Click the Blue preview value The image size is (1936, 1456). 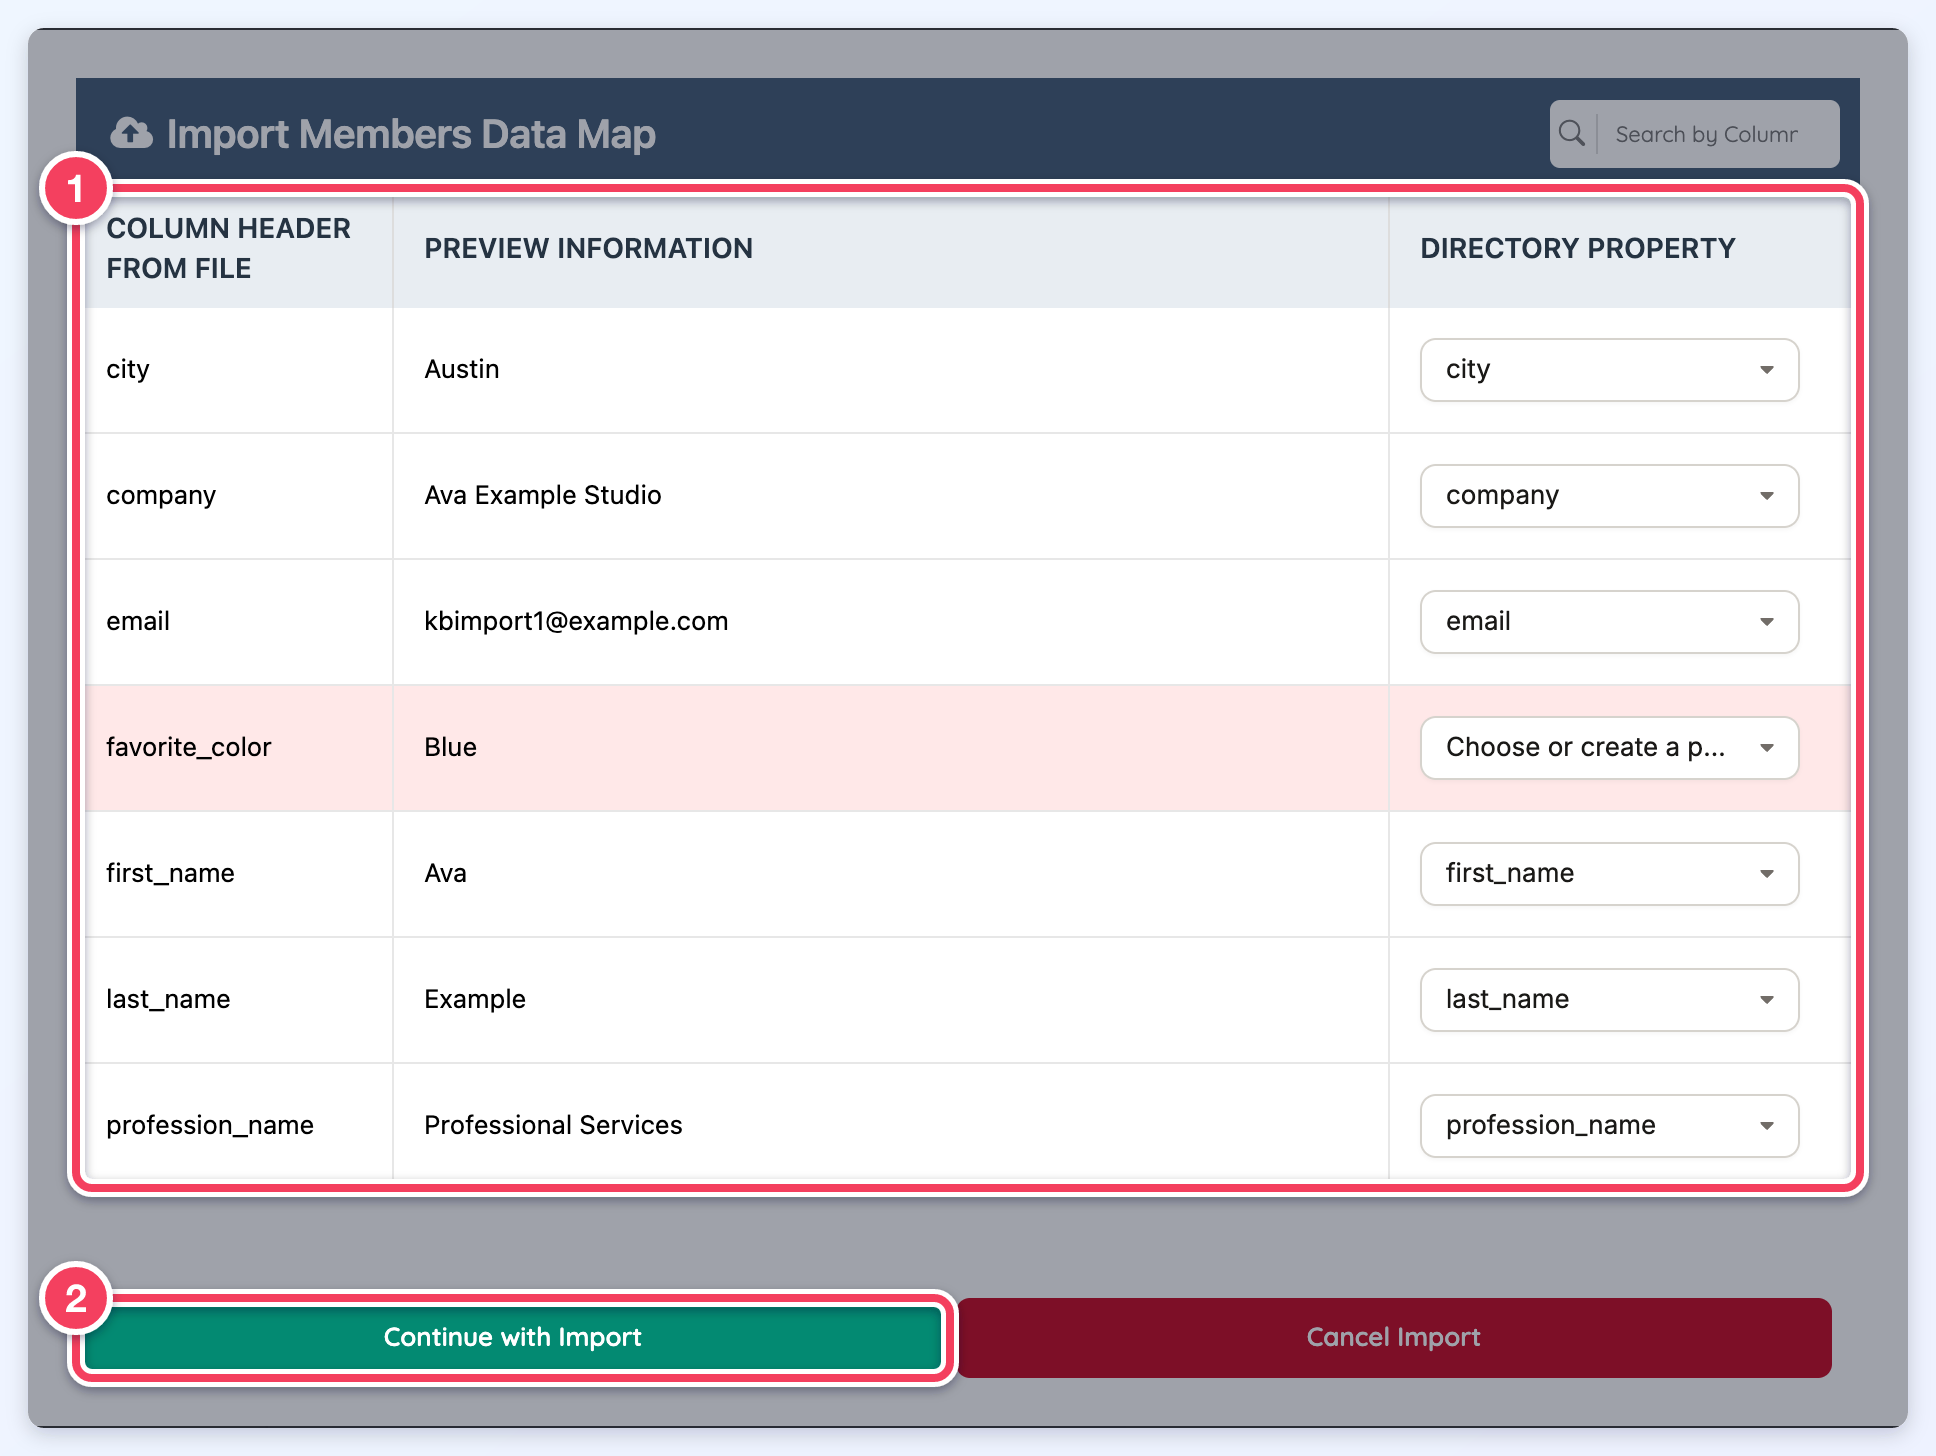click(x=451, y=747)
